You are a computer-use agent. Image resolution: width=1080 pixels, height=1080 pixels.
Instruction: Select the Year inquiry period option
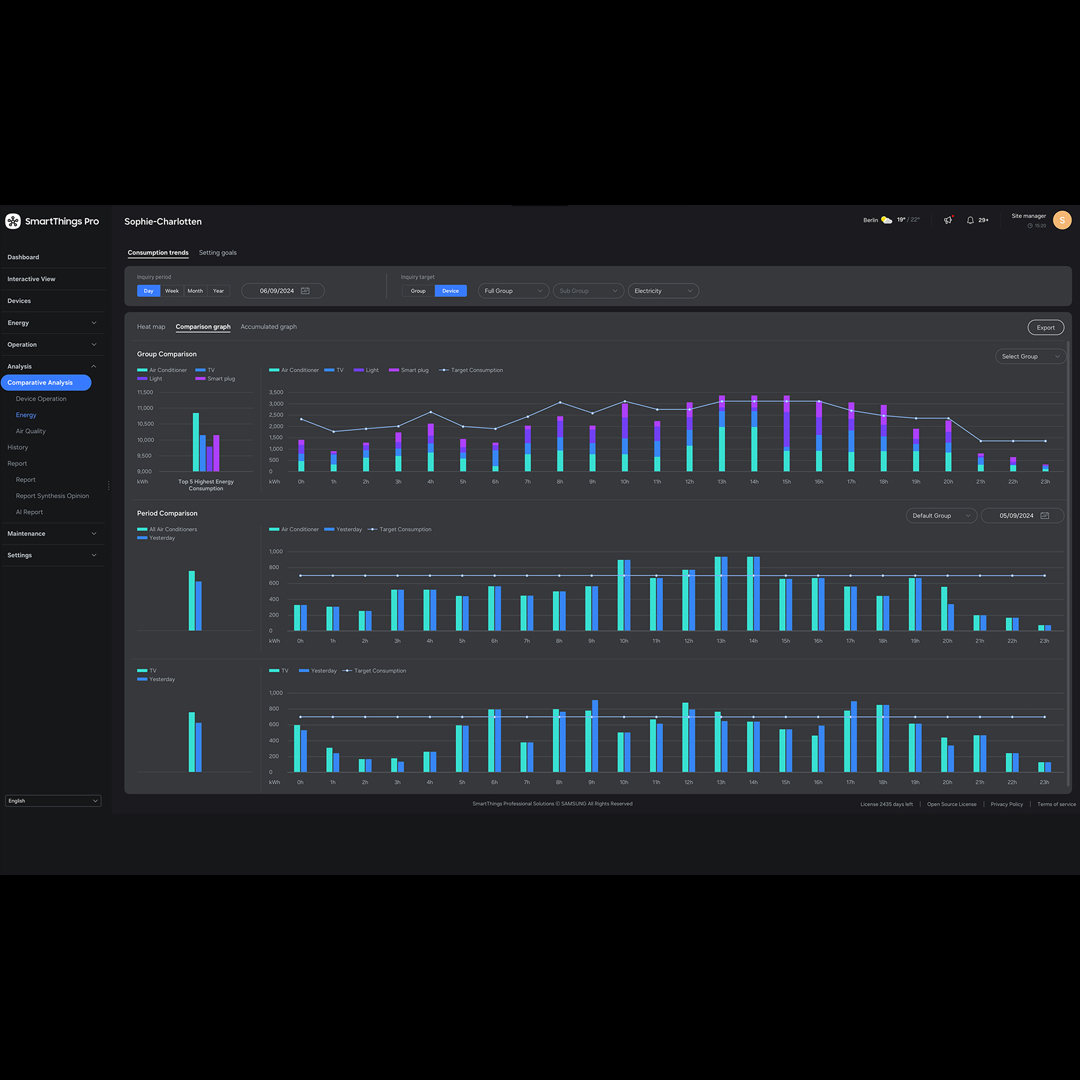(x=218, y=291)
